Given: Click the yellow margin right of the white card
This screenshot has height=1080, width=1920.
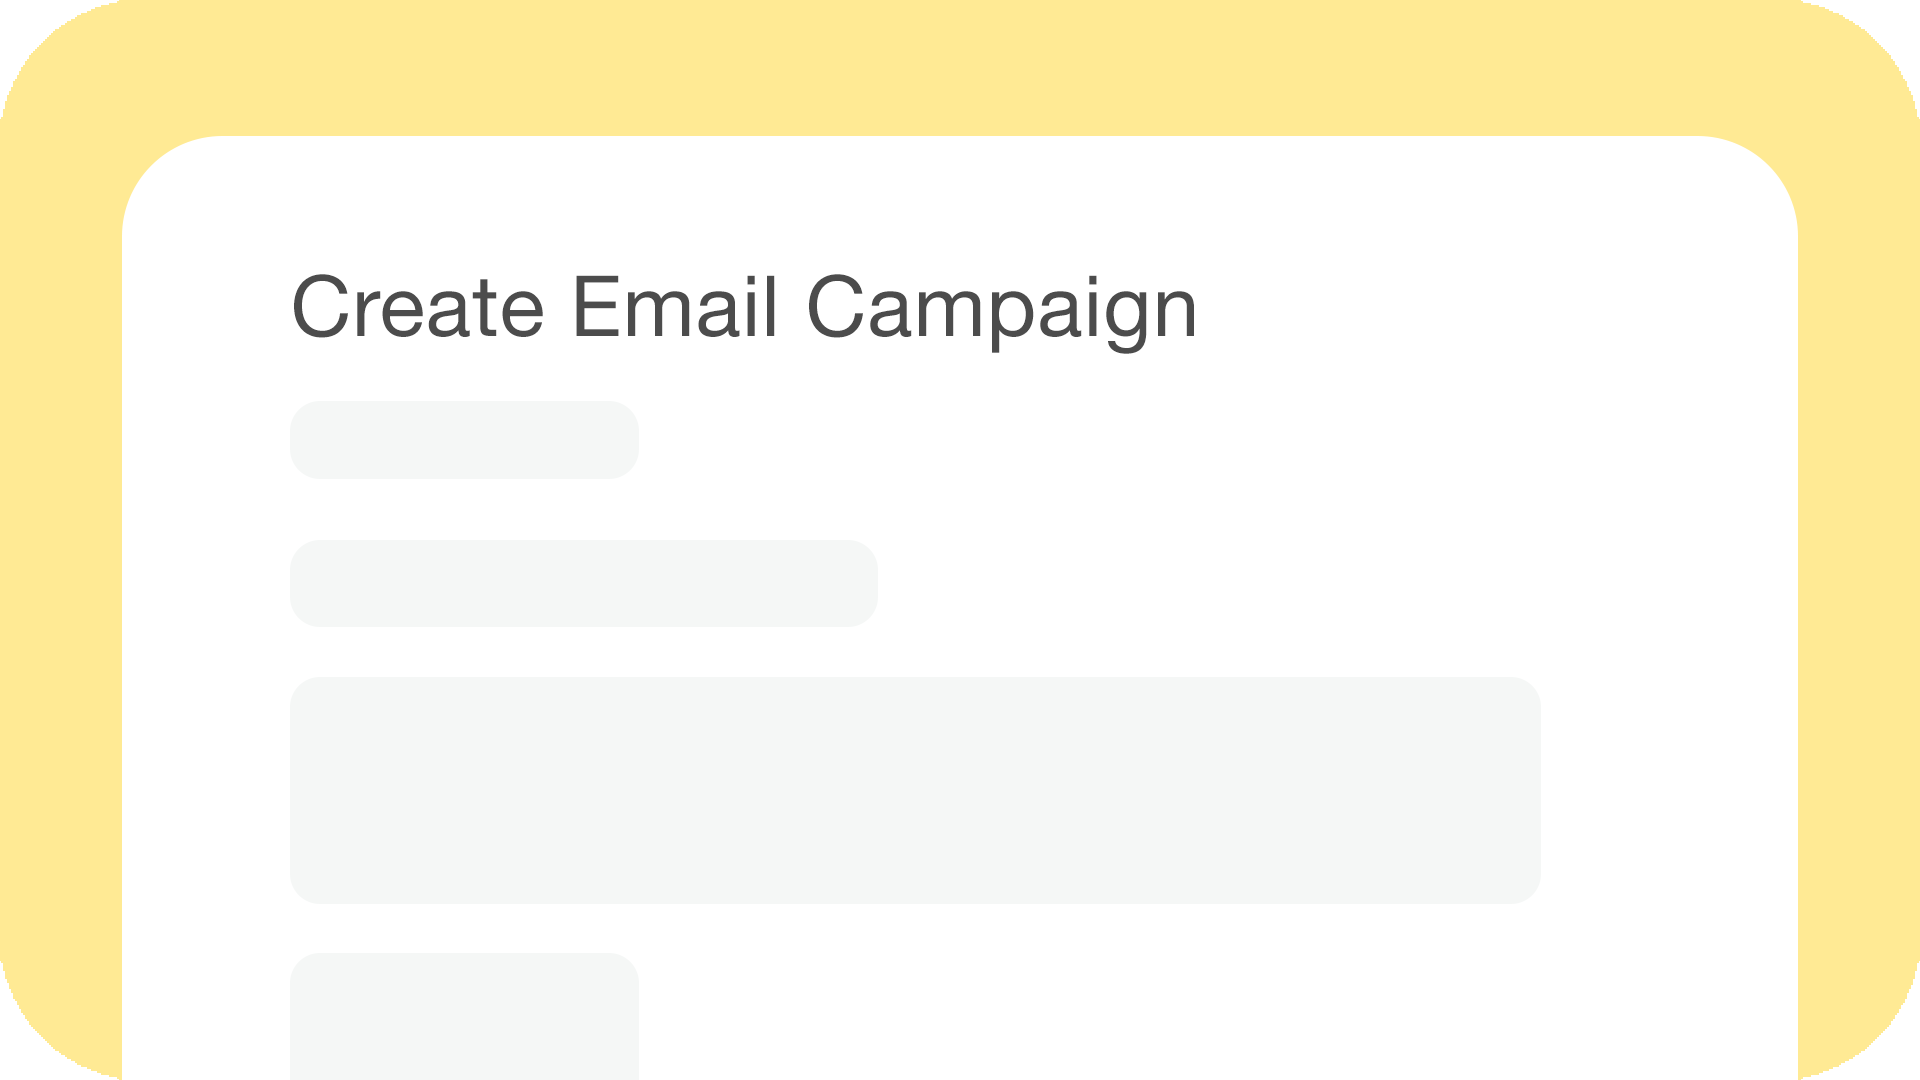Looking at the screenshot, I should pyautogui.click(x=1858, y=600).
